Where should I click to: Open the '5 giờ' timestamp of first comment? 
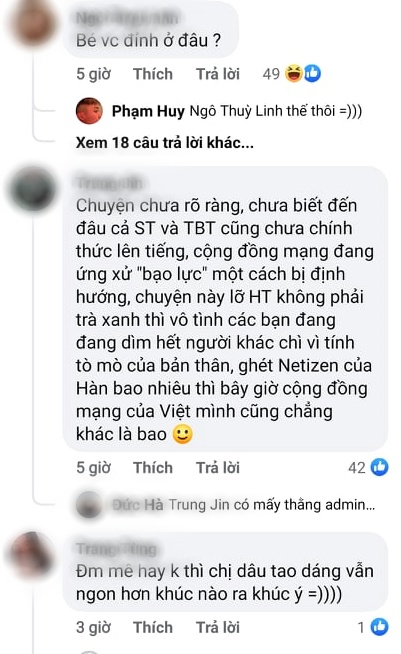pos(93,74)
